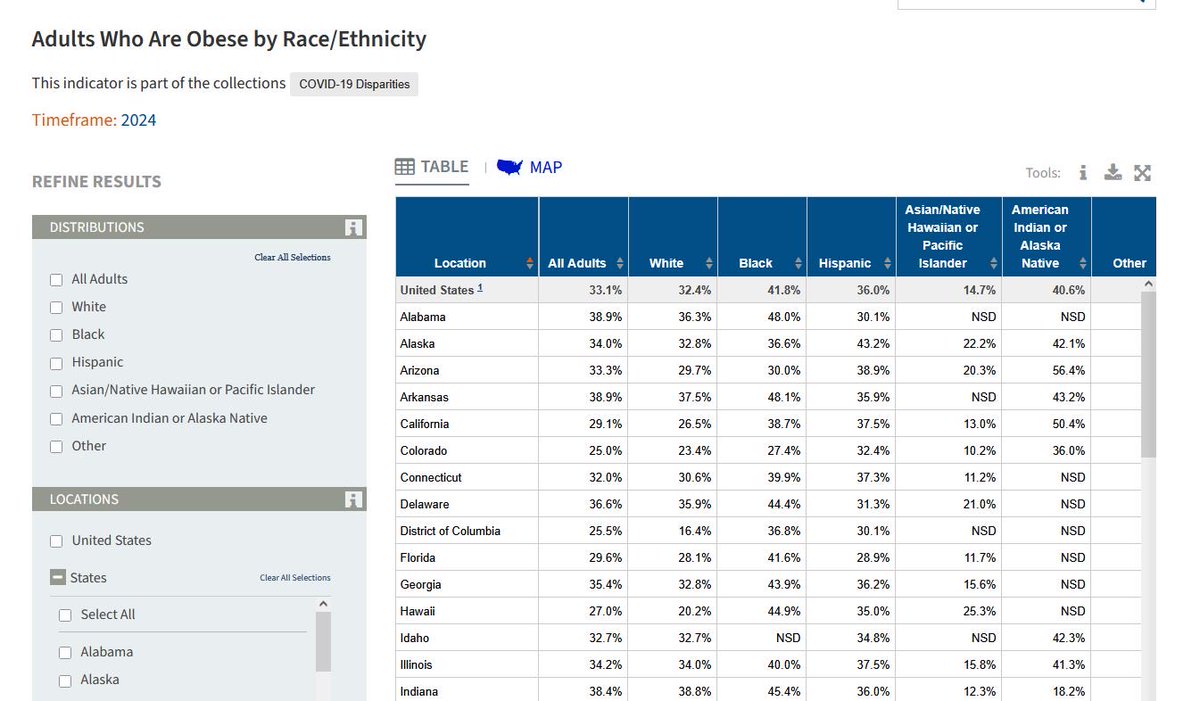
Task: Click United States All Adults 33.1% cell
Action: click(x=584, y=290)
